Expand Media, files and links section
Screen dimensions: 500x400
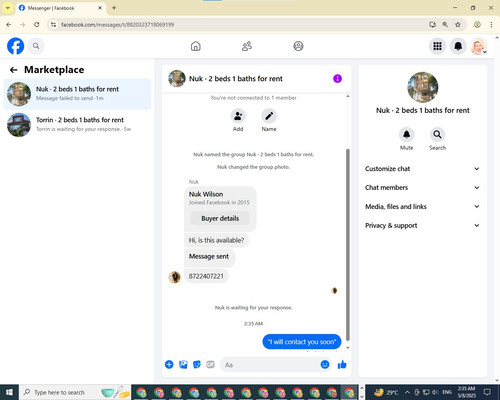click(422, 207)
